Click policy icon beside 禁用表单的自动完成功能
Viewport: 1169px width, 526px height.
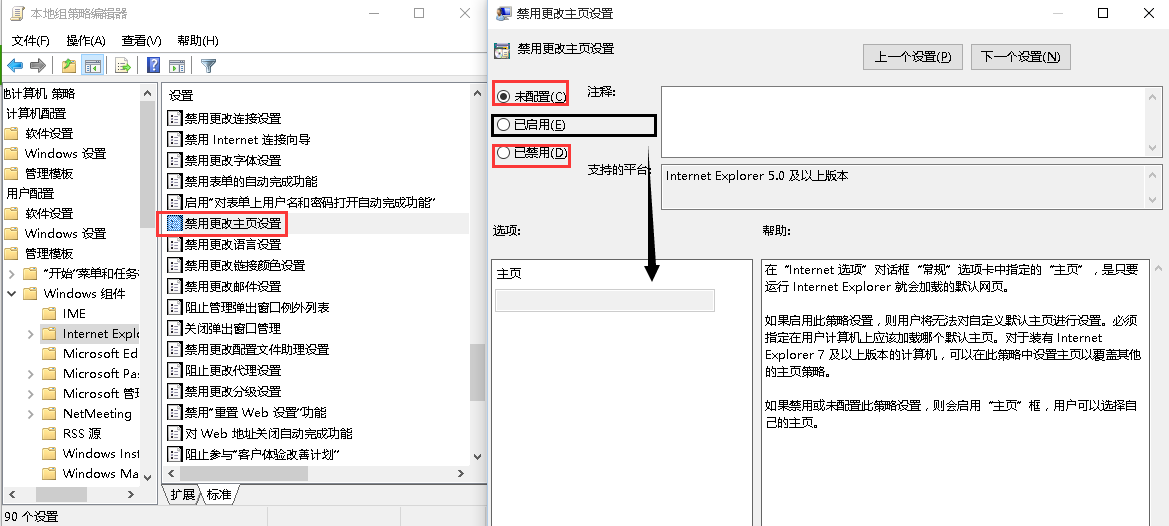(174, 181)
